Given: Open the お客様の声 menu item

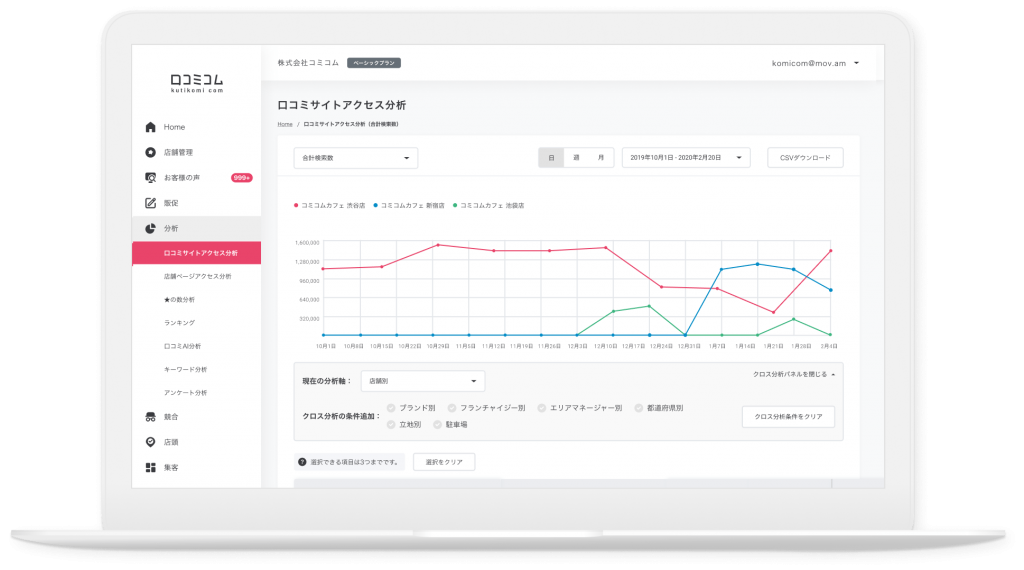Looking at the screenshot, I should click(197, 178).
